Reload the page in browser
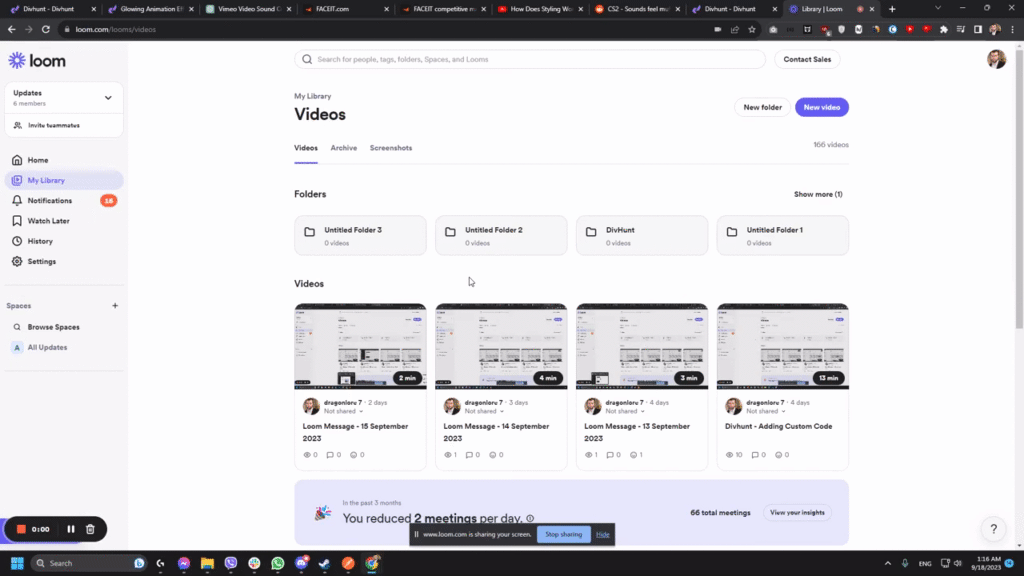This screenshot has width=1024, height=576. click(46, 29)
